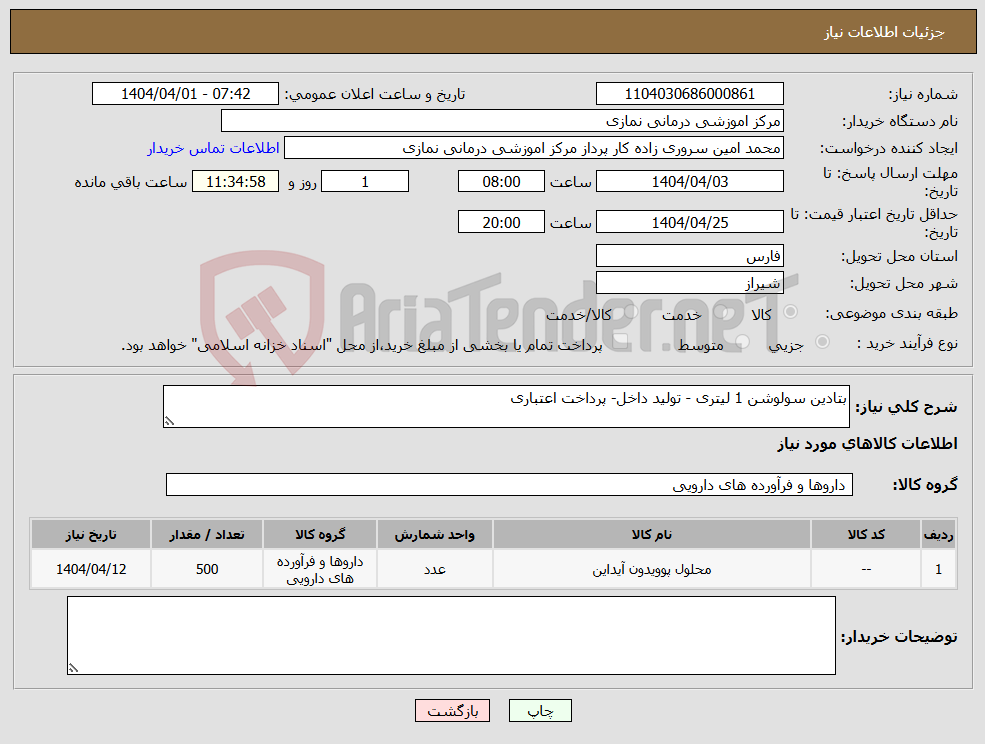Viewport: 985px width, 744px height.
Task: Click the goods group field داروها و فرآورده های دارویی
Action: (x=509, y=484)
